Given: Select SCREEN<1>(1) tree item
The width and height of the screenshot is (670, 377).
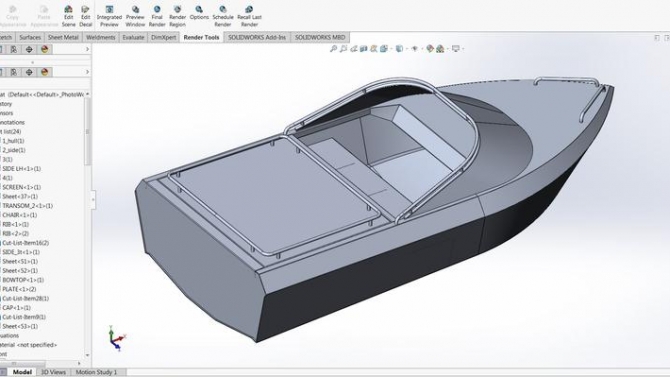Looking at the screenshot, I should [21, 187].
